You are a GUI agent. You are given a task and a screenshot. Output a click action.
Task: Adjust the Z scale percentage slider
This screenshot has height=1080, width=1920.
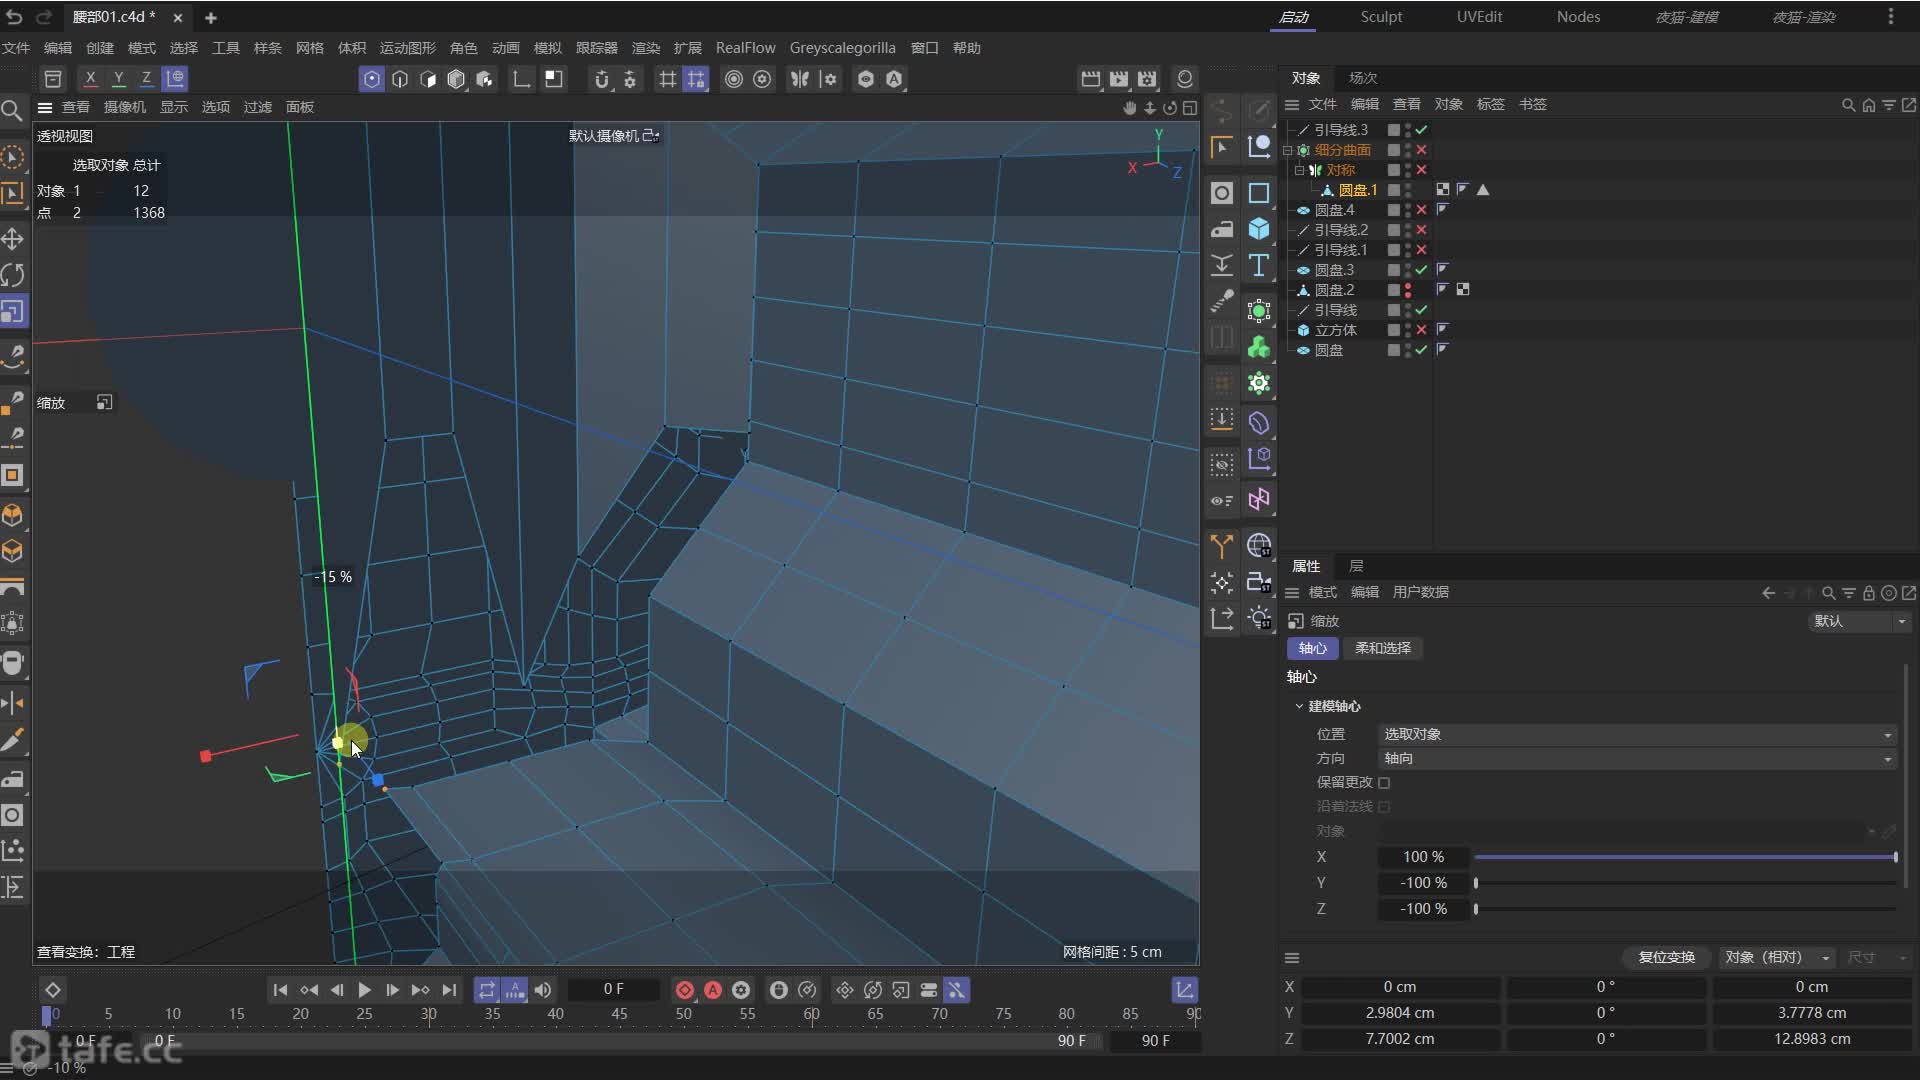tap(1685, 910)
